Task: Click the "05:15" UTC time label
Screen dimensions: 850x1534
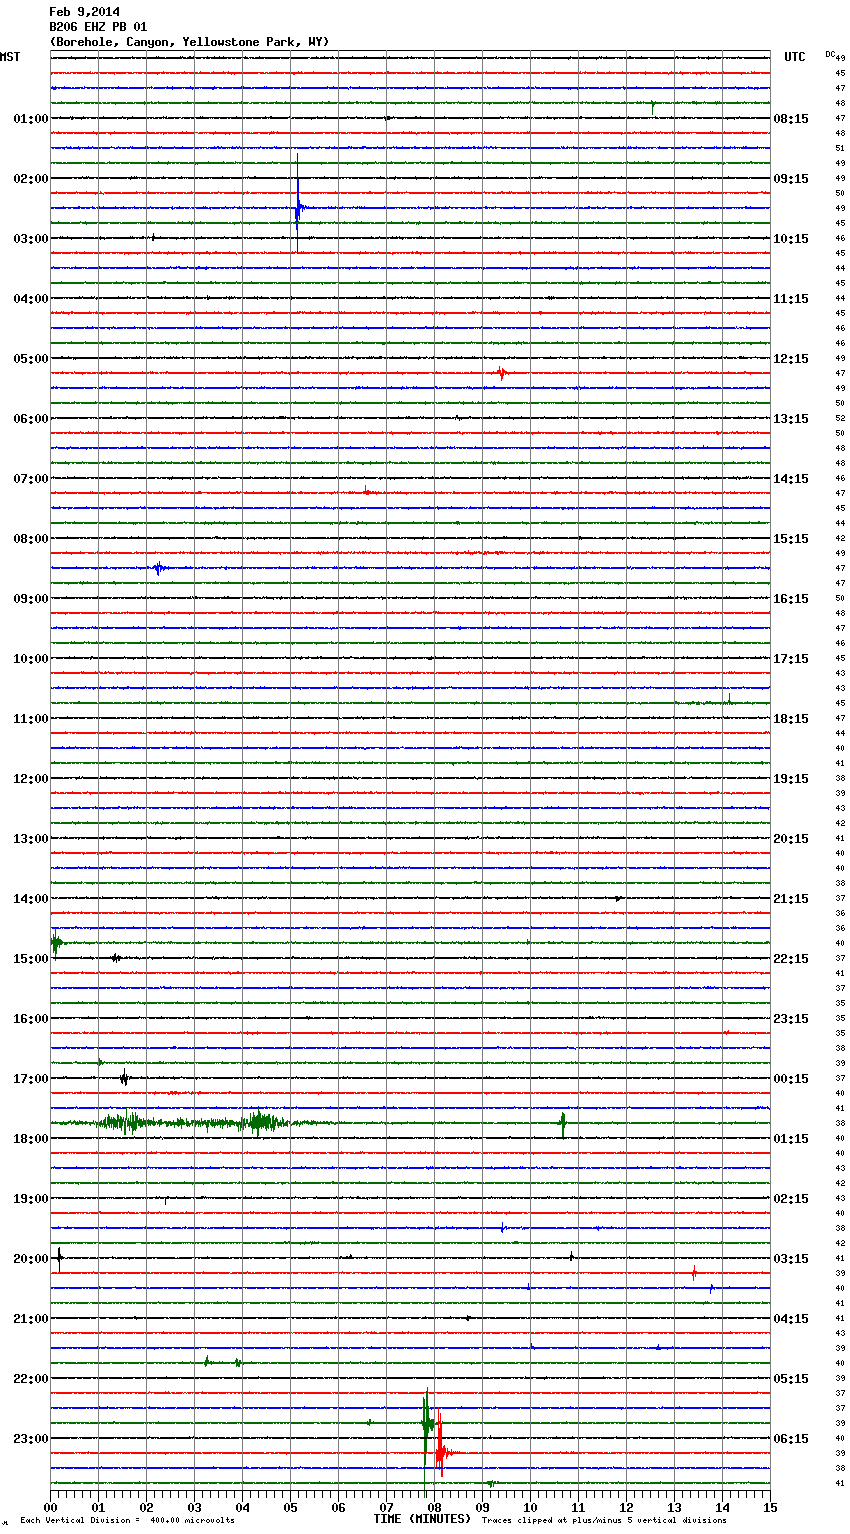Action: (791, 1379)
